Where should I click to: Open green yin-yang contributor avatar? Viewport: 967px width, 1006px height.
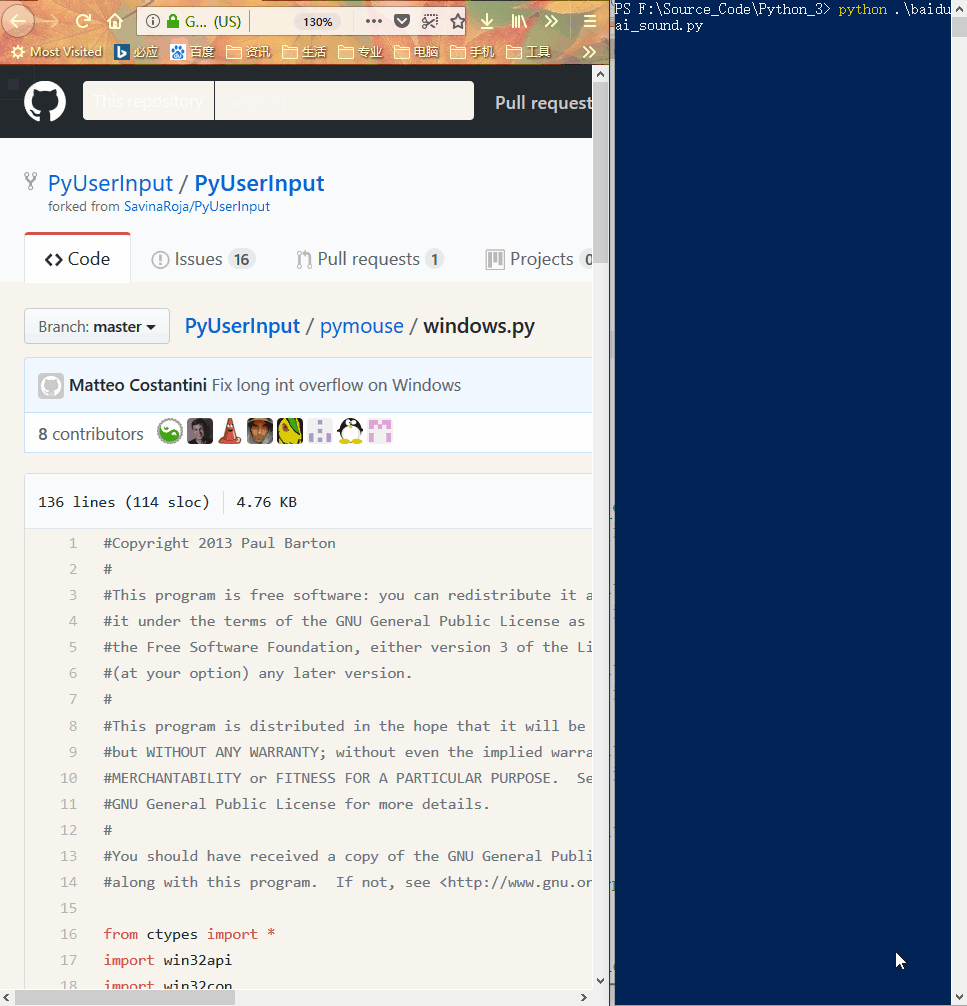tap(170, 431)
